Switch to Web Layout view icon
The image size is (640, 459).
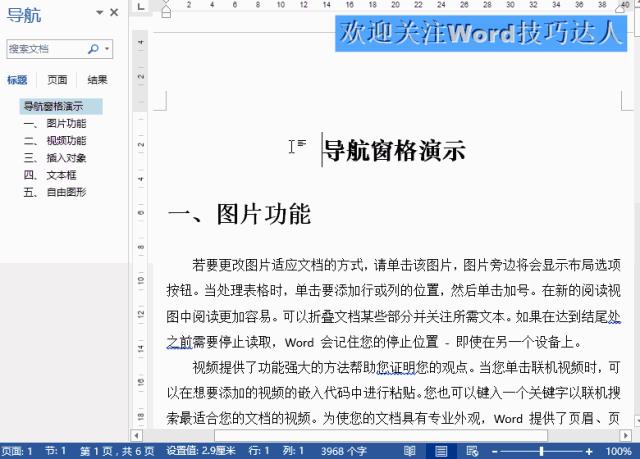tap(472, 451)
